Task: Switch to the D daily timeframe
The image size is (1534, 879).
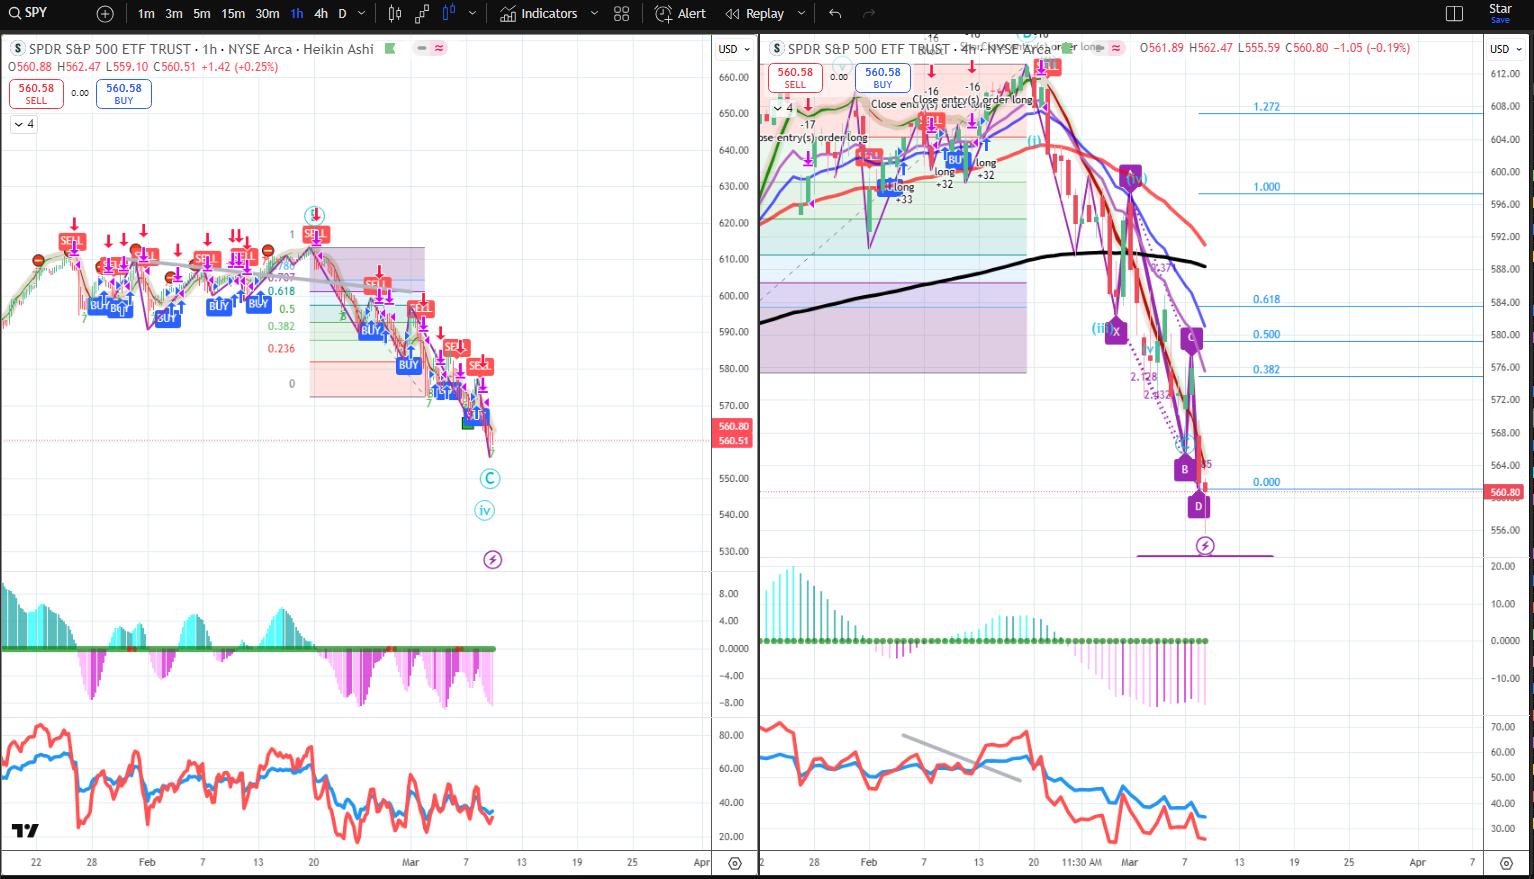Action: 342,14
